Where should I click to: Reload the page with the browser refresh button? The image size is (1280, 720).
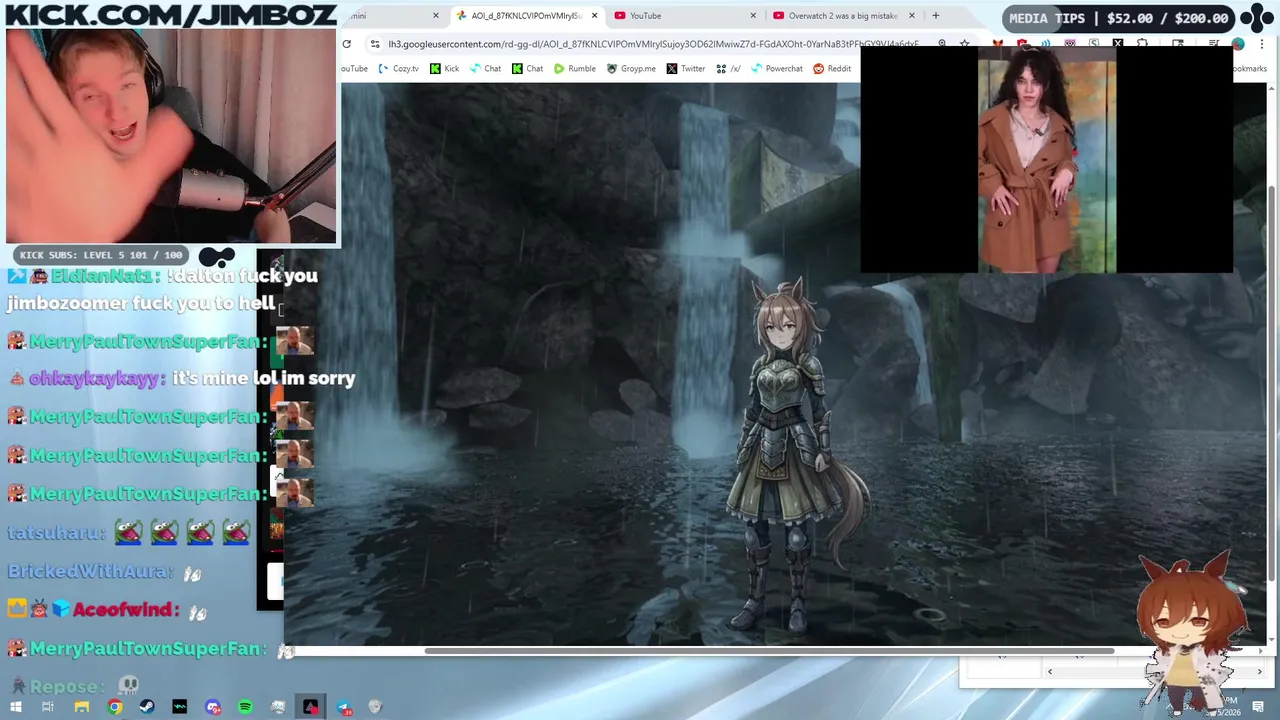coord(347,44)
